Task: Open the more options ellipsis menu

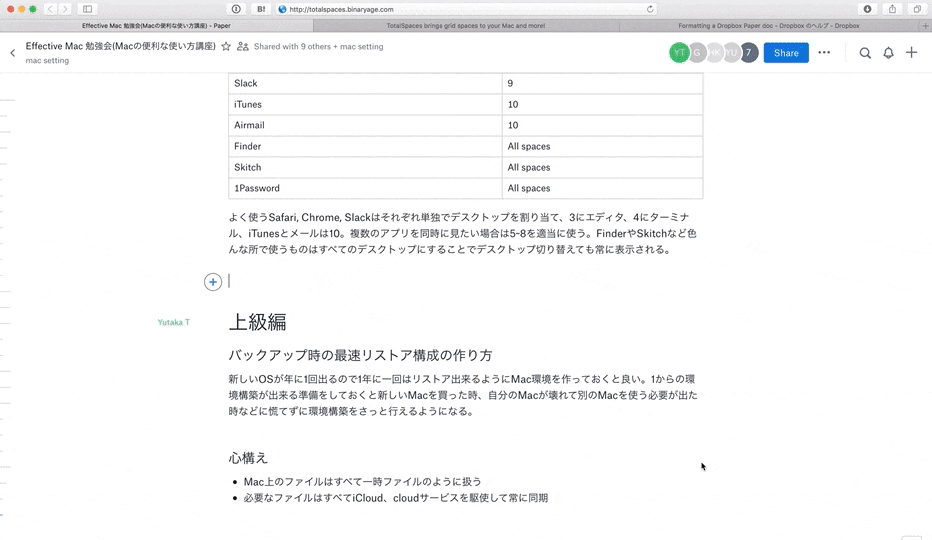Action: click(x=824, y=53)
